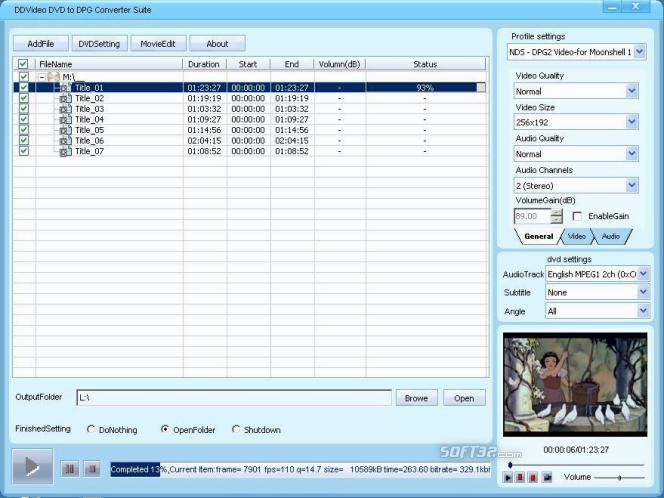
Task: Adjust the Volume slider
Action: pyautogui.click(x=620, y=478)
